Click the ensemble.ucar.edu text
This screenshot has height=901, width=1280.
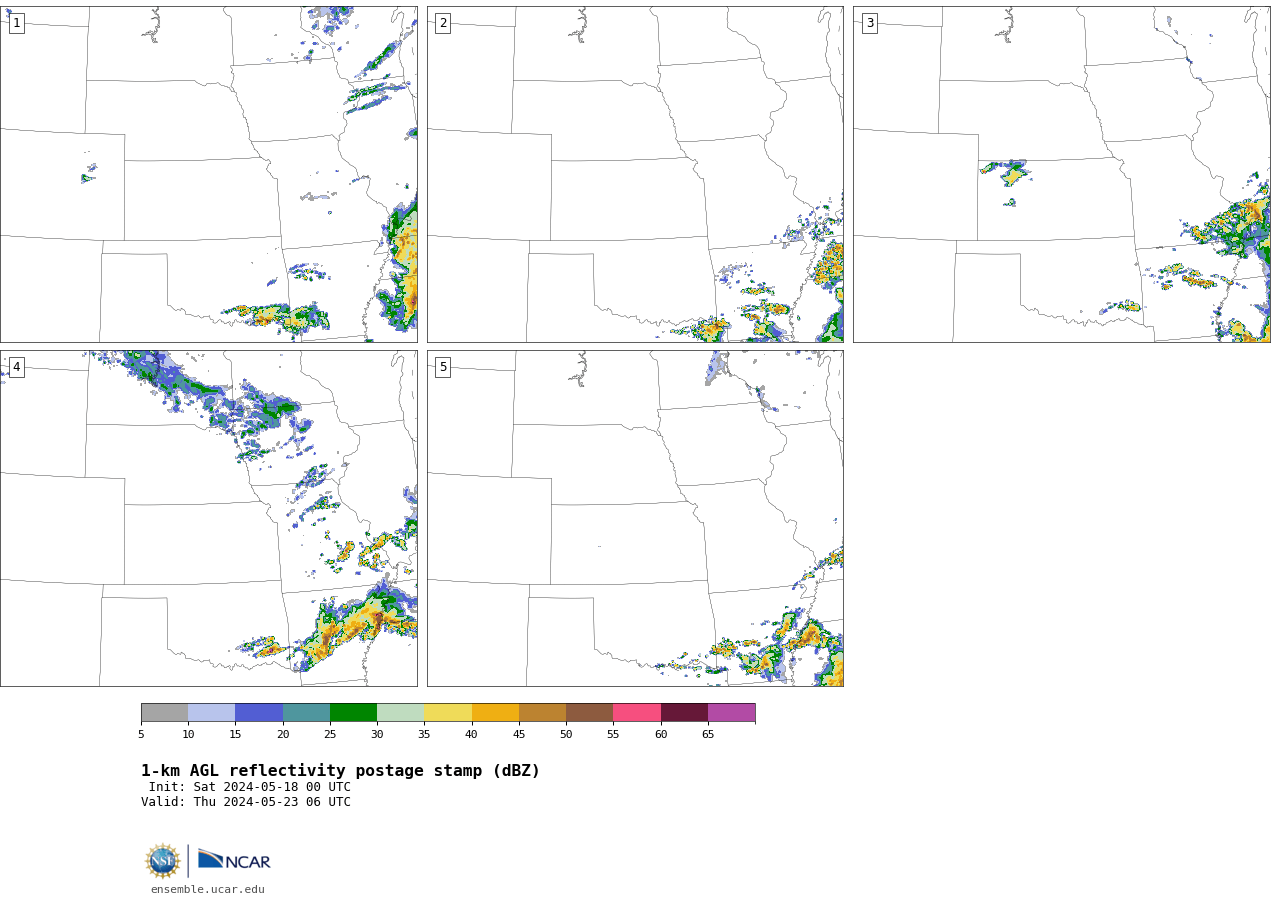208,889
